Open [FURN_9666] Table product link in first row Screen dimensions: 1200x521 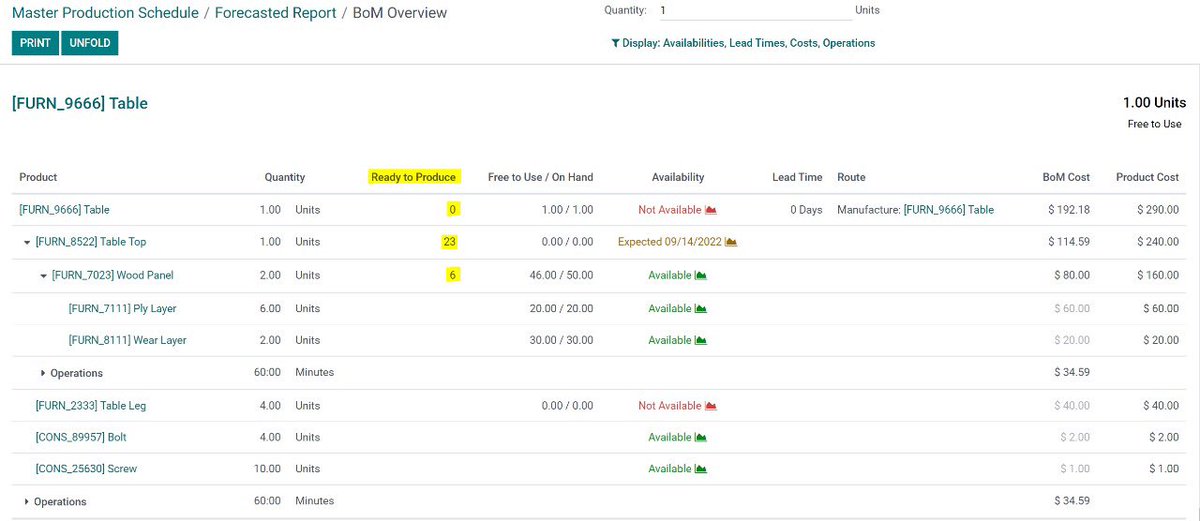tap(64, 210)
